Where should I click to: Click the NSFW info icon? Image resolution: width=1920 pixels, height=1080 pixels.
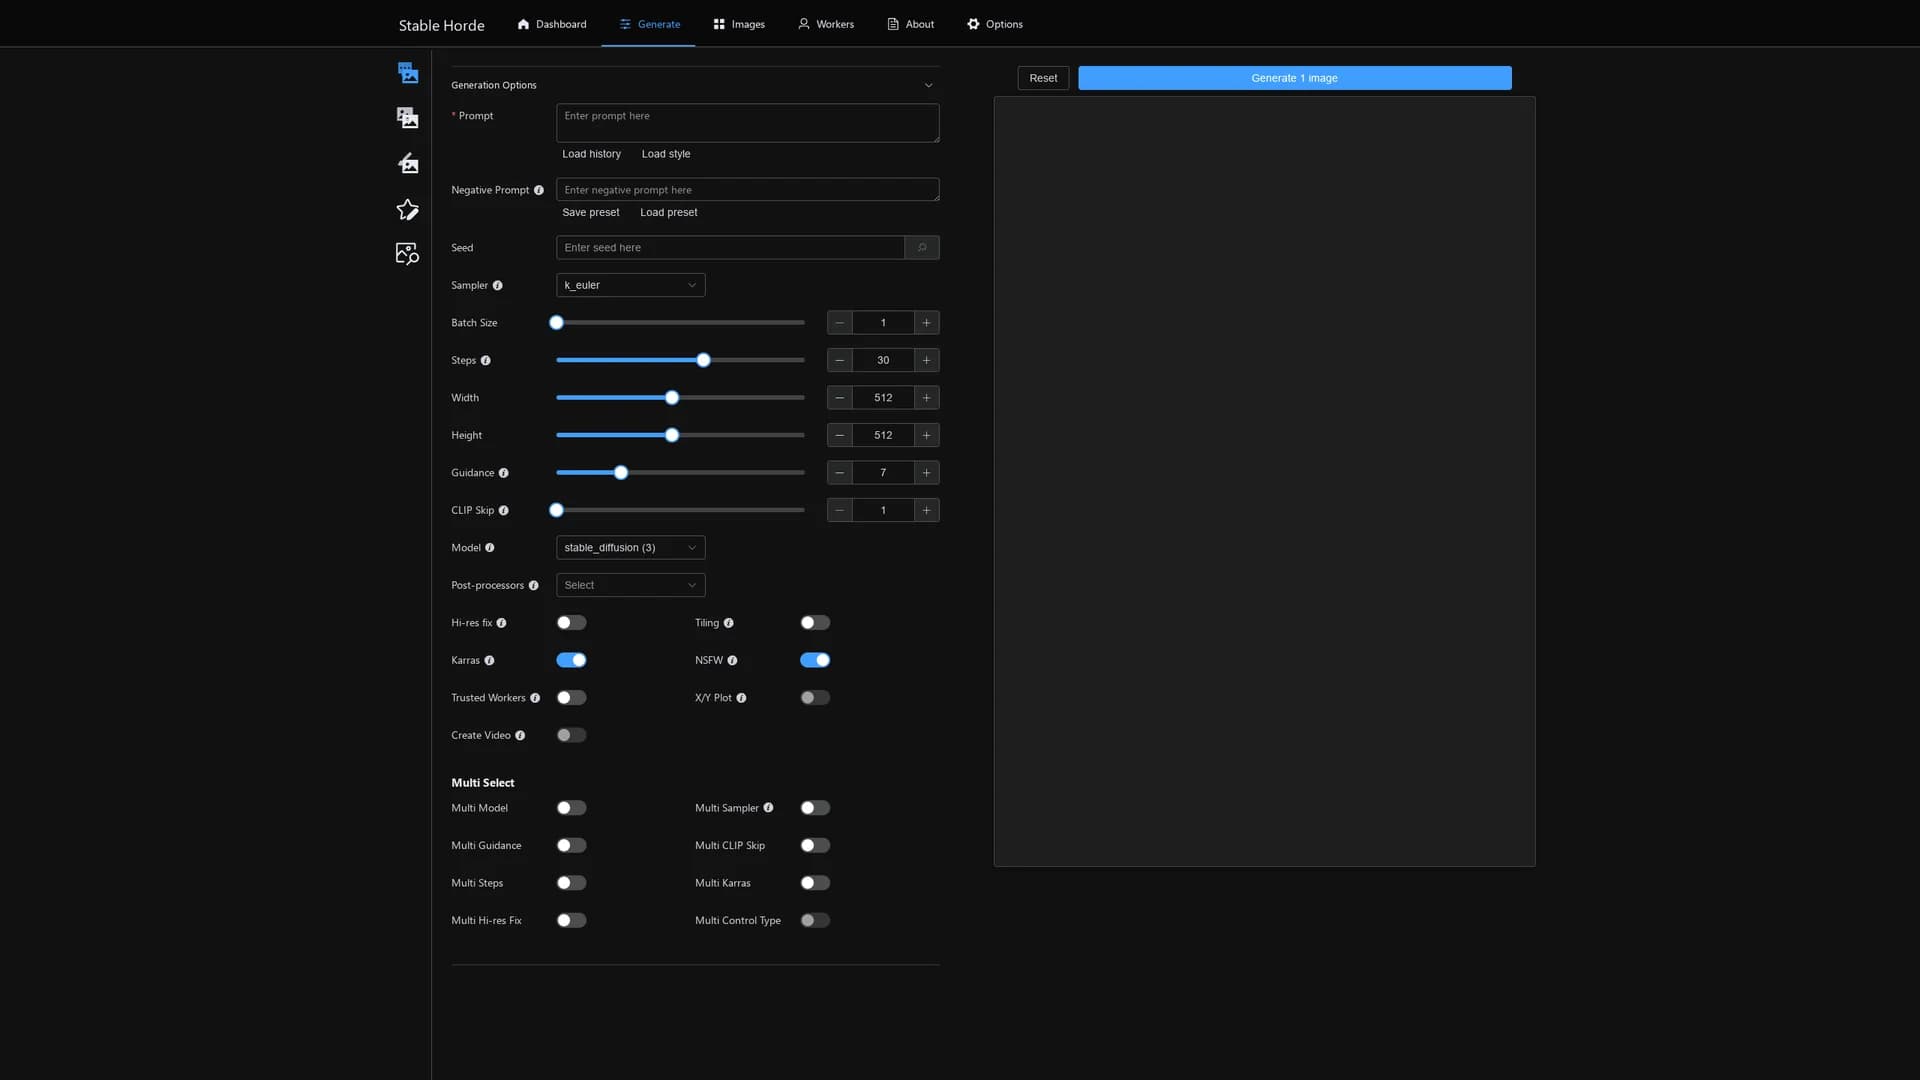pos(733,661)
